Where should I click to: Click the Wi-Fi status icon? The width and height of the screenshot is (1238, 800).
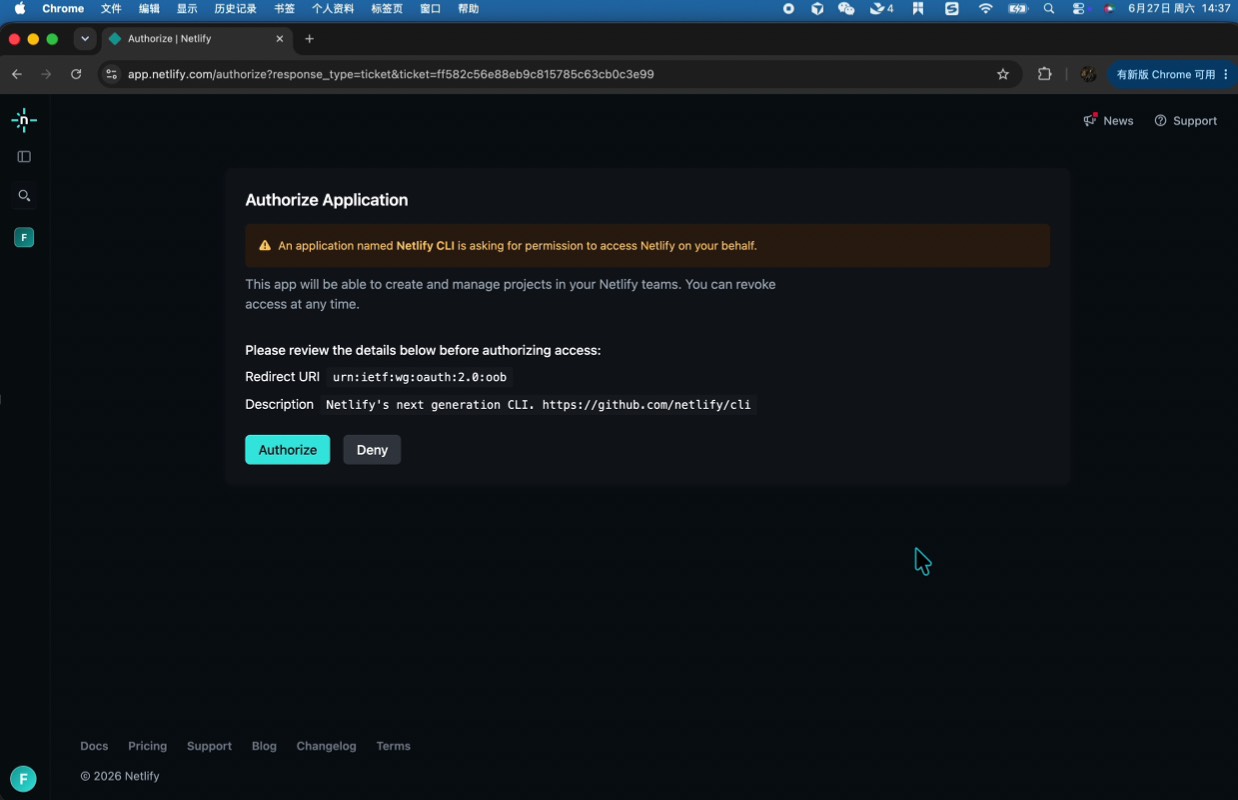tap(986, 9)
